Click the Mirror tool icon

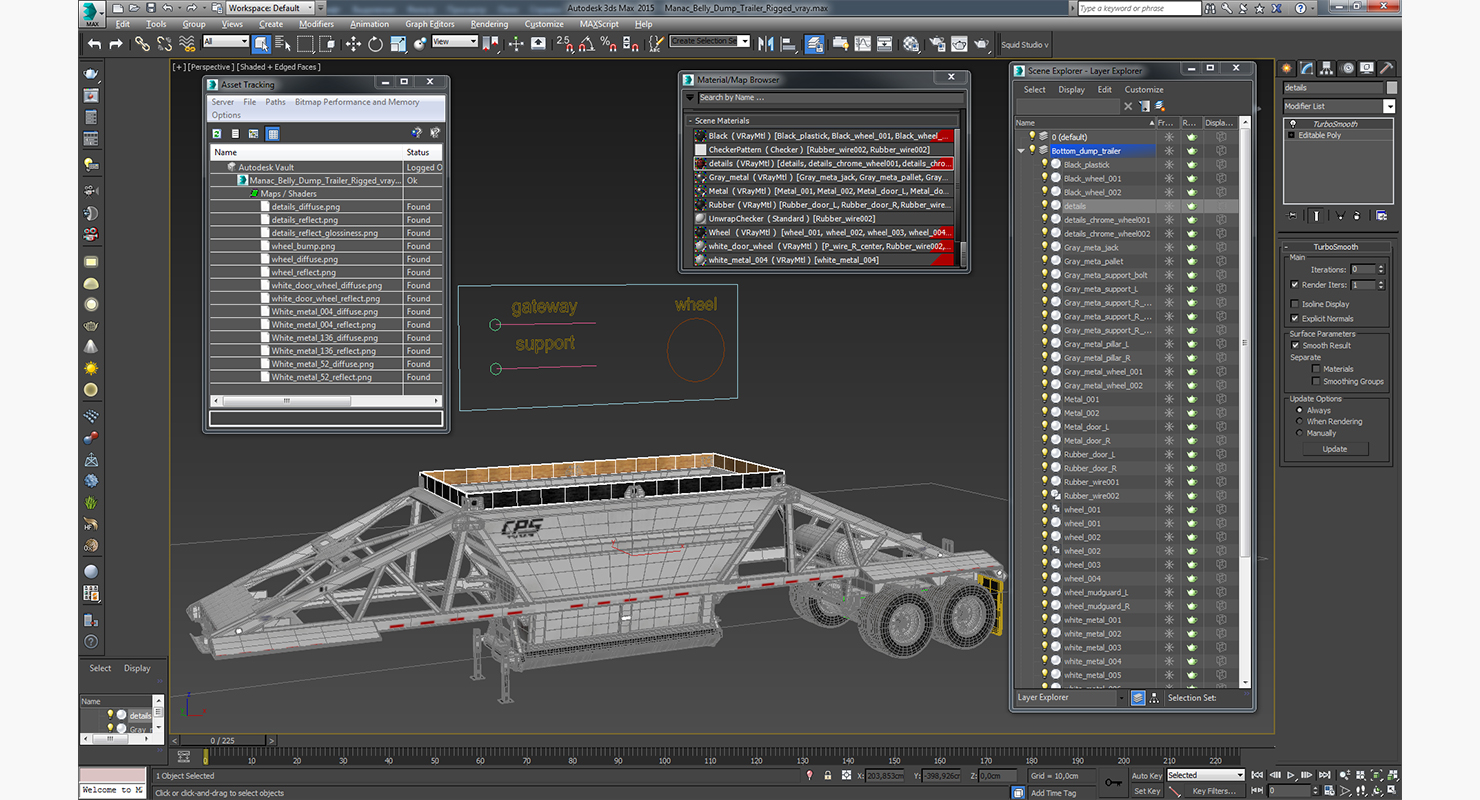[x=766, y=44]
